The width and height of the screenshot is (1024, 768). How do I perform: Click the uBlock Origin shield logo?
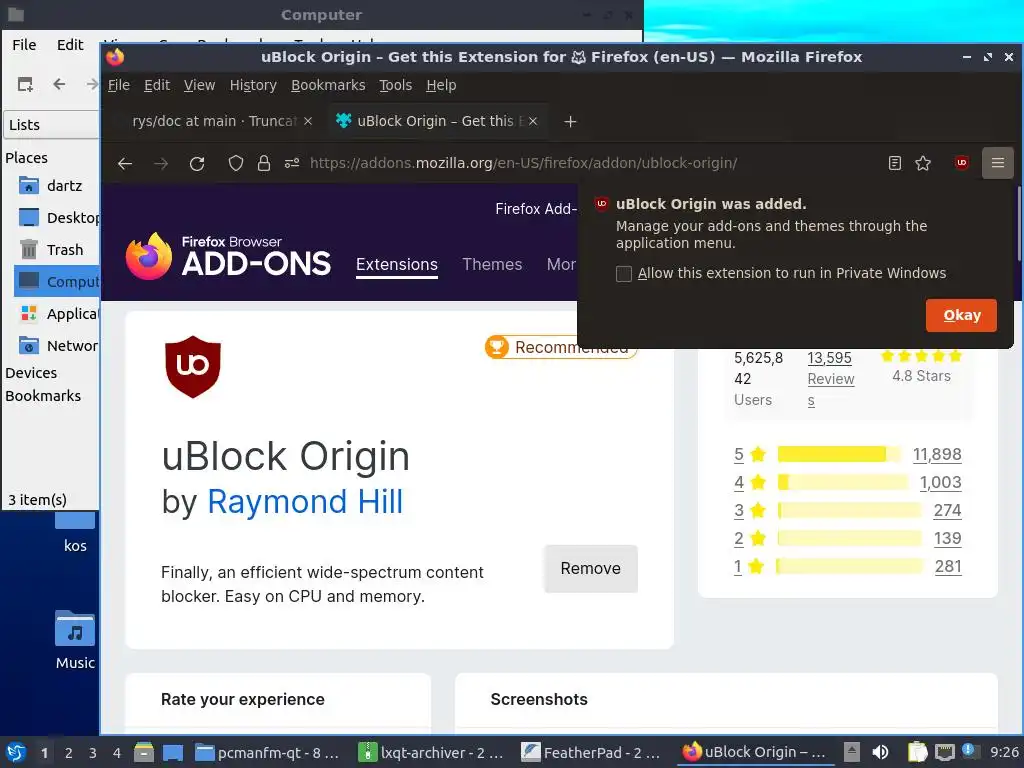(193, 366)
